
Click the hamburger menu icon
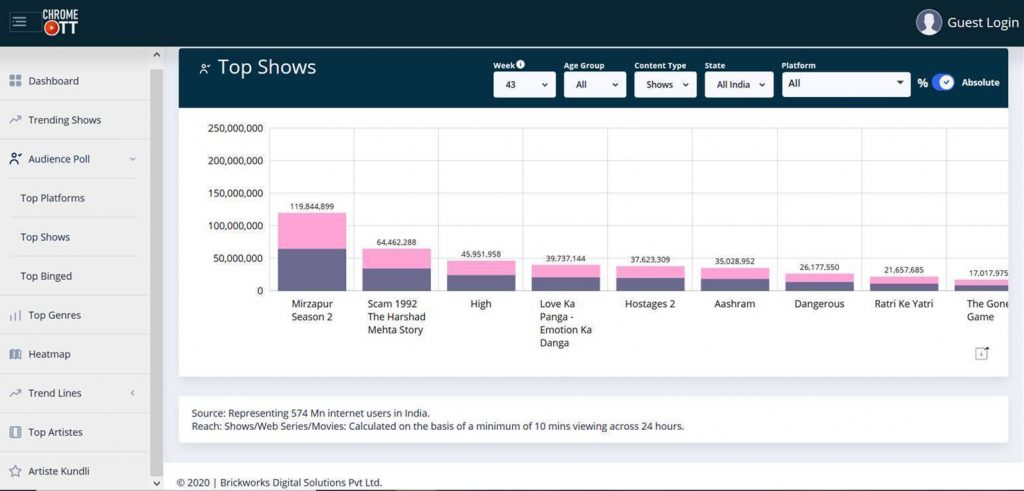click(x=20, y=21)
